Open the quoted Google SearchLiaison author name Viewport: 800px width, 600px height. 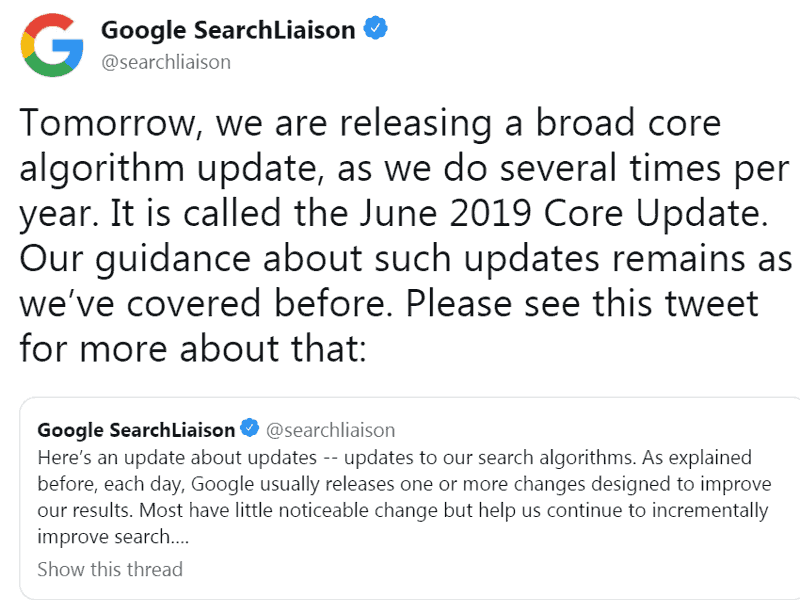coord(138,429)
